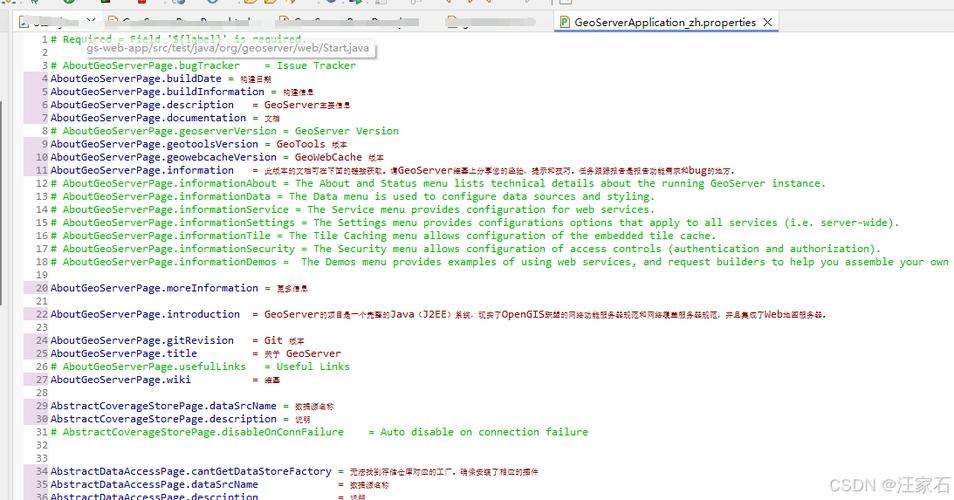Click the AbstractCoverageStorePage.disableOnConnFailure comment

[319, 432]
